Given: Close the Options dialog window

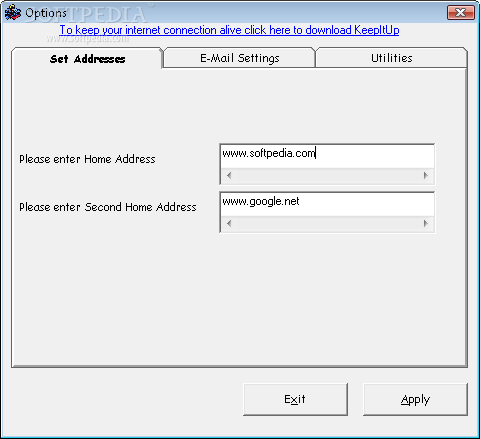Looking at the screenshot, I should coord(461,13).
